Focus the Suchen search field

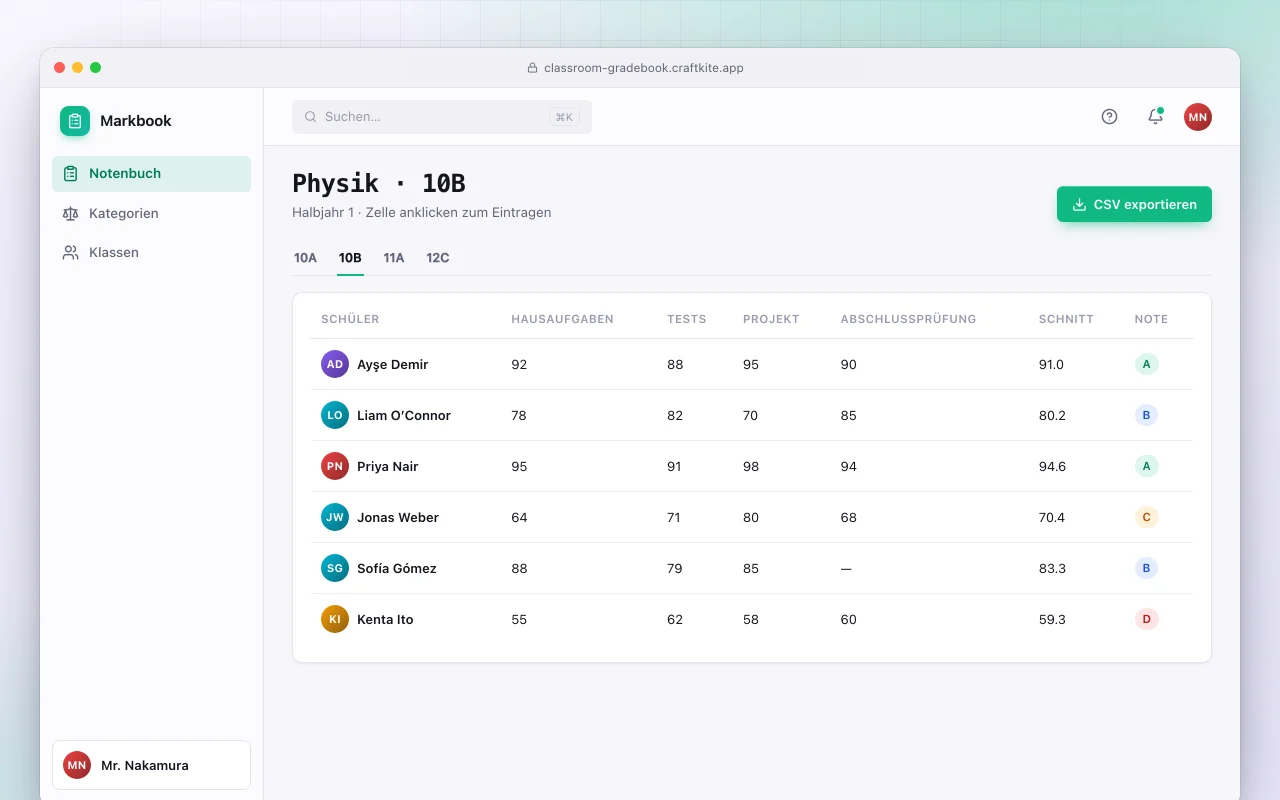click(x=442, y=117)
